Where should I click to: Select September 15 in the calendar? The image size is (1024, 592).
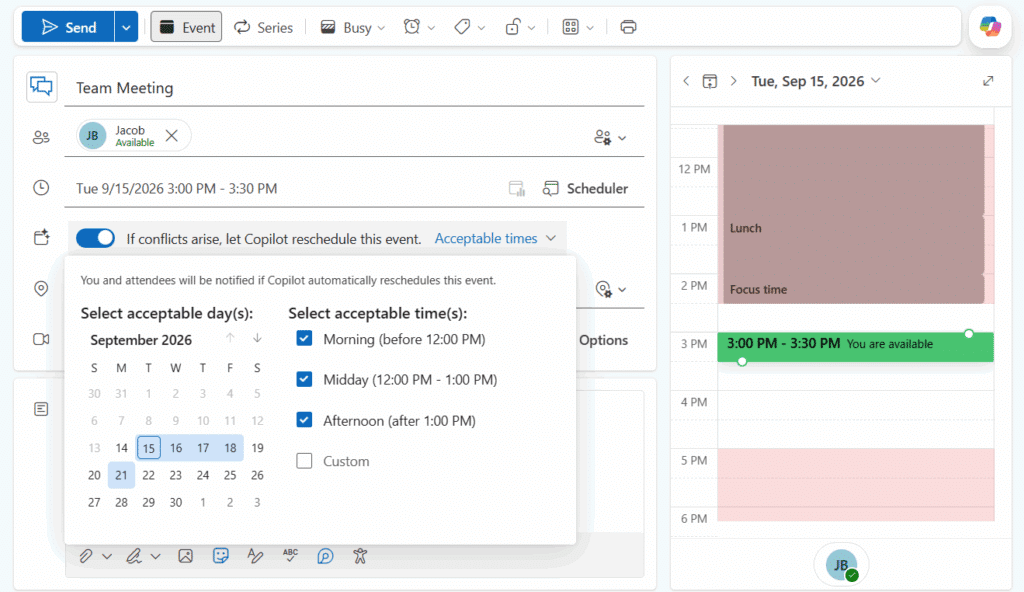tap(149, 448)
